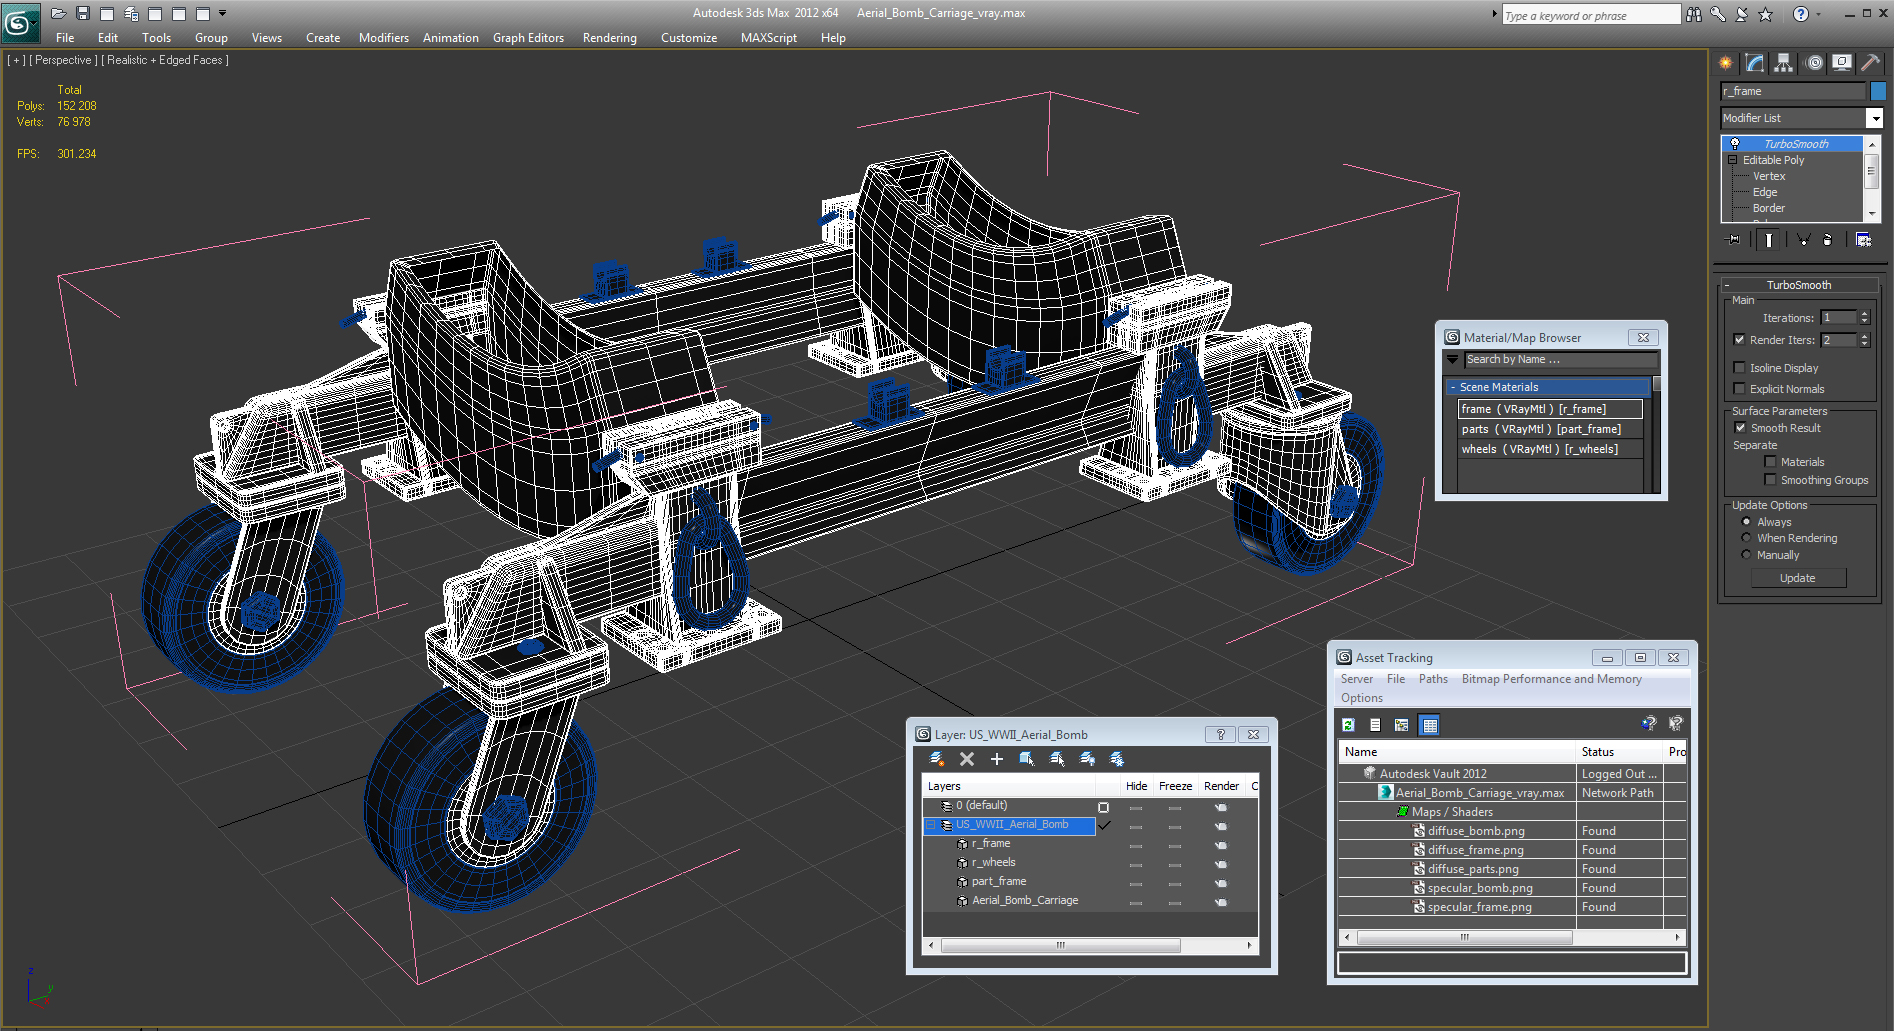Screen dimensions: 1894x1031
Task: Click the r_frame object color swatch
Action: [1878, 91]
